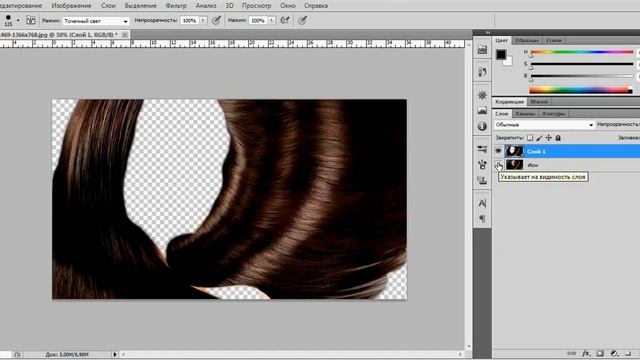Hide Слой 1 via eye icon
The image size is (640, 360).
[498, 151]
